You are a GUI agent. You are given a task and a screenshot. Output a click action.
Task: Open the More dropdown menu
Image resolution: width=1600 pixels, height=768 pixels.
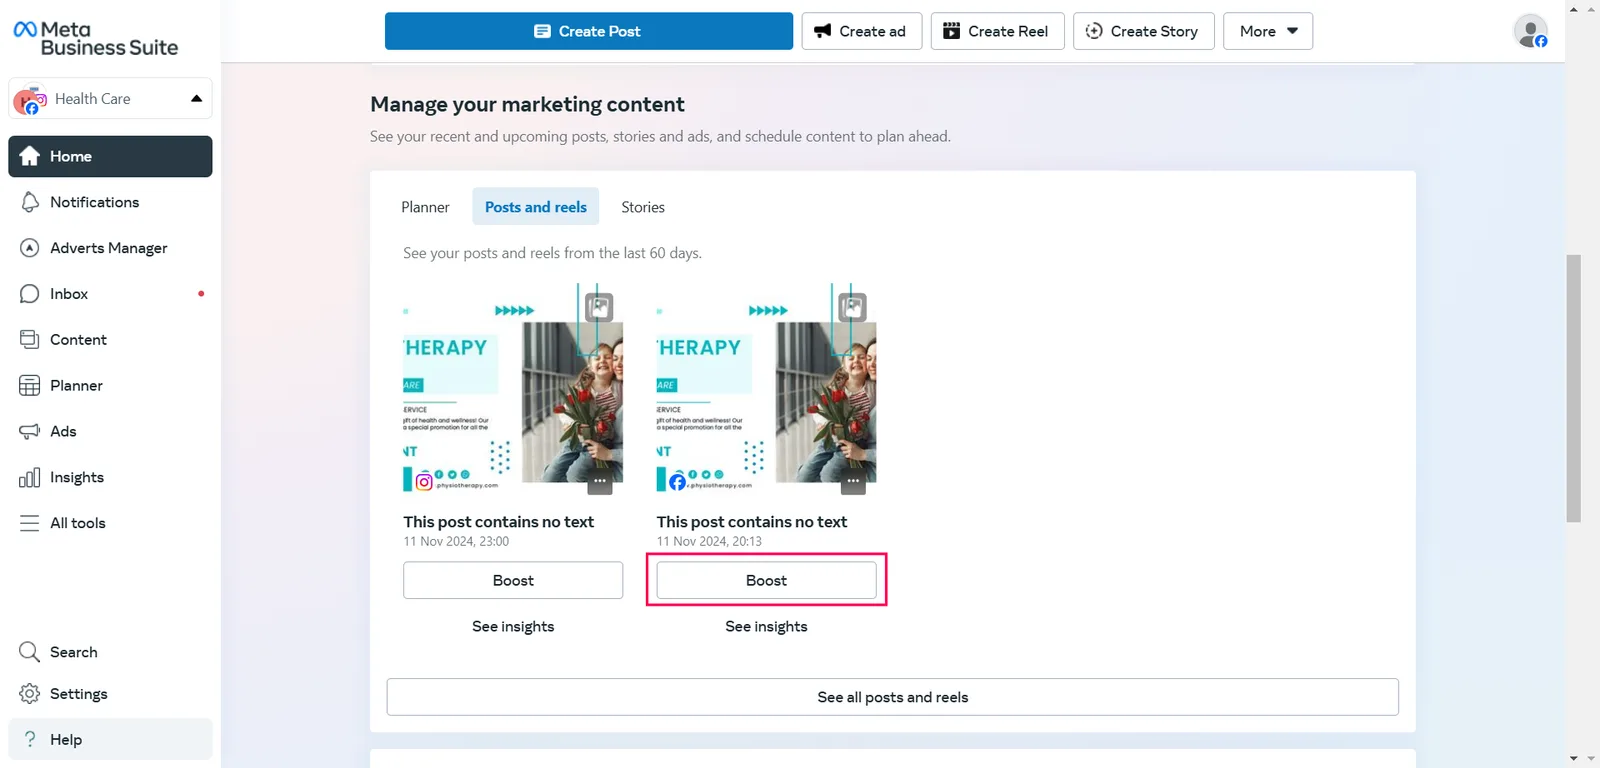[1268, 31]
